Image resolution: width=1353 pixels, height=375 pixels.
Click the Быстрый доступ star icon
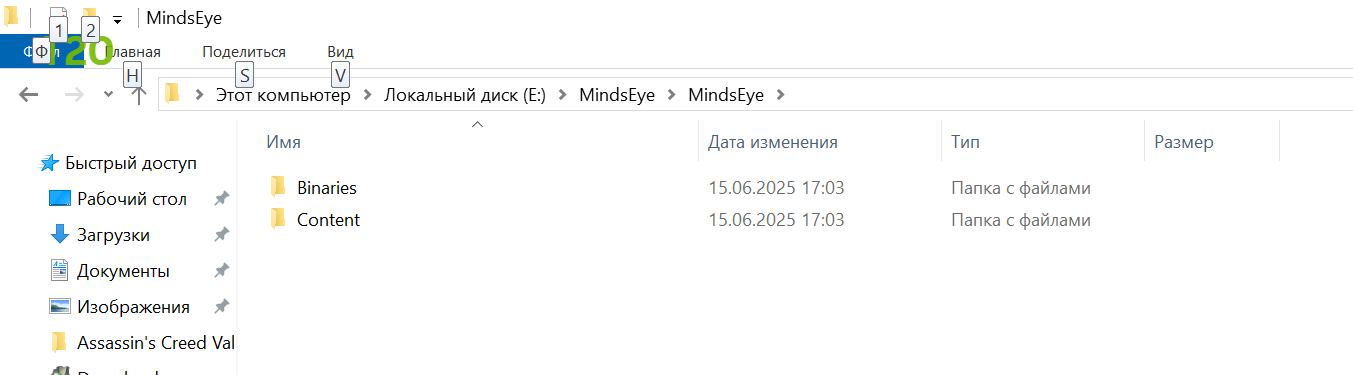tap(49, 163)
